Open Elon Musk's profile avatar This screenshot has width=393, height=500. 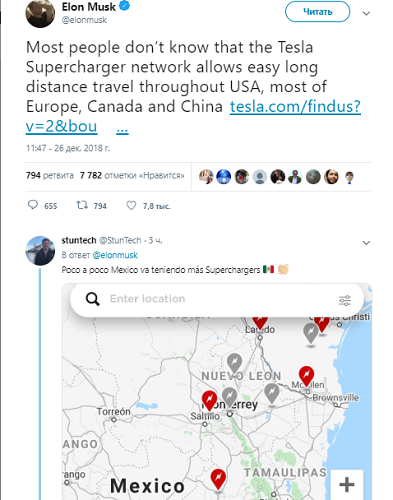[x=40, y=13]
